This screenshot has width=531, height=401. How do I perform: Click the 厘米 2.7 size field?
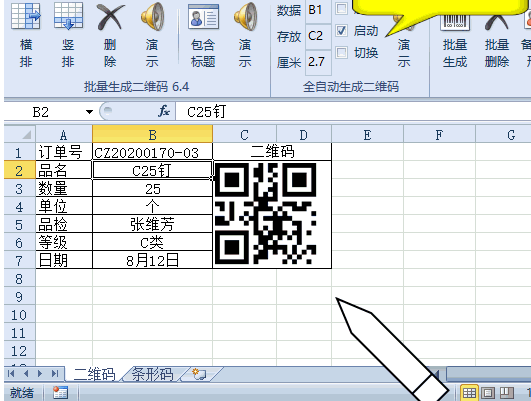(x=318, y=62)
